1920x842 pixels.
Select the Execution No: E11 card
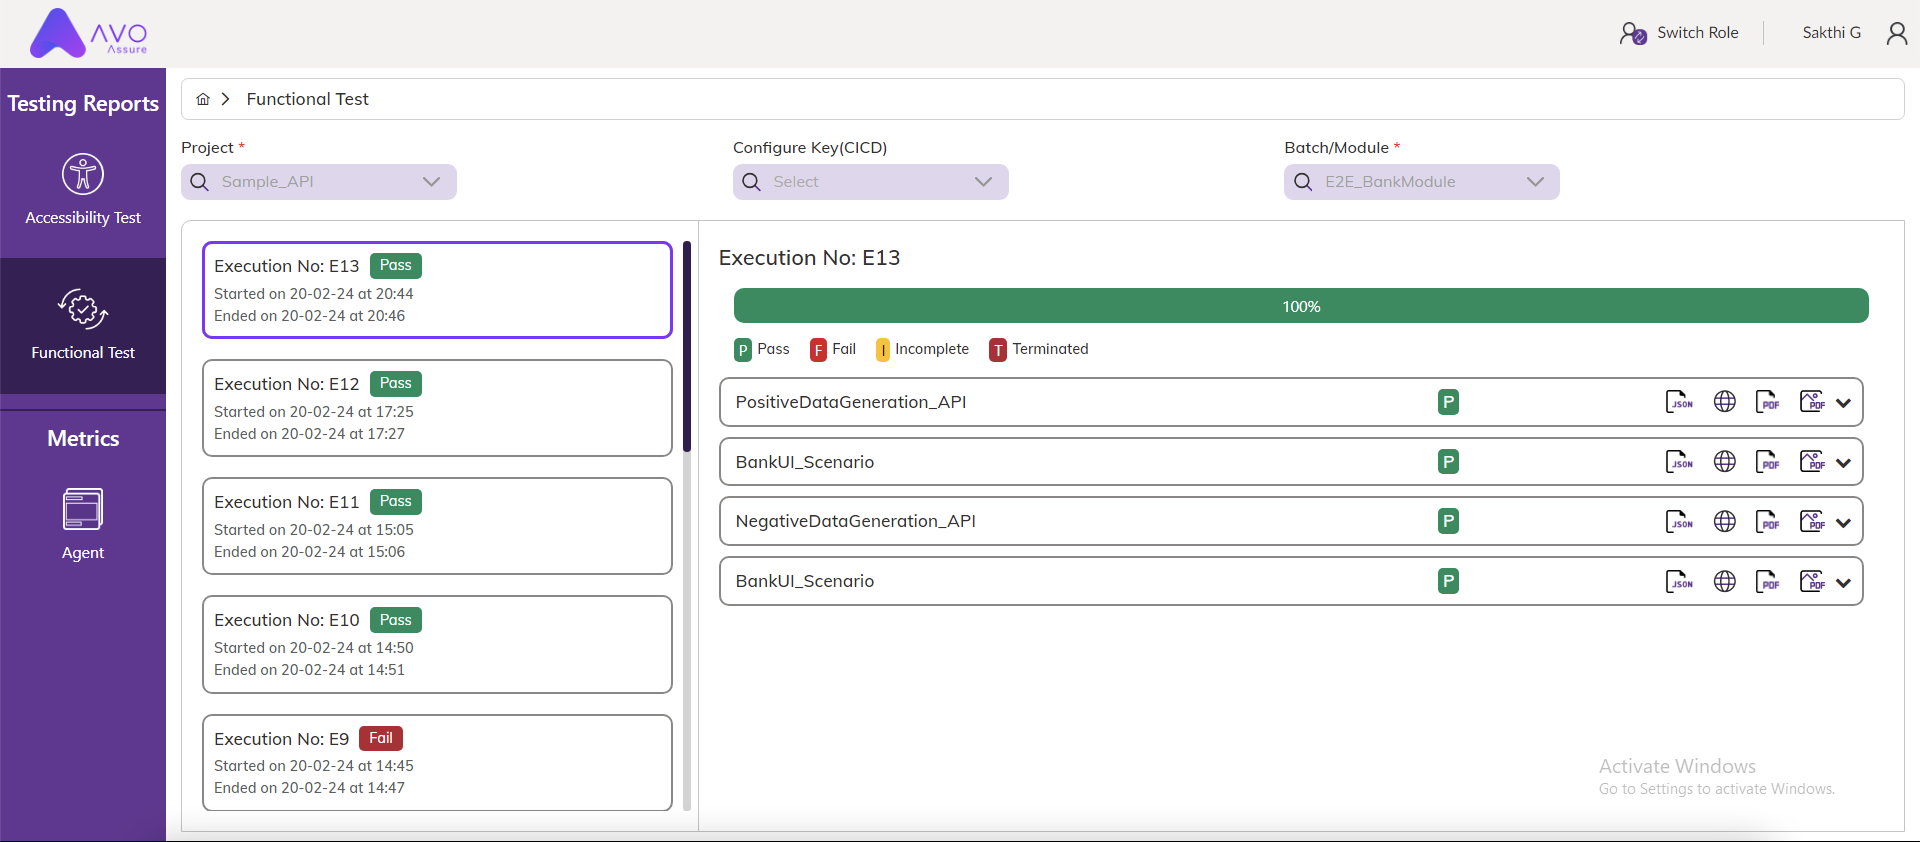tap(437, 526)
